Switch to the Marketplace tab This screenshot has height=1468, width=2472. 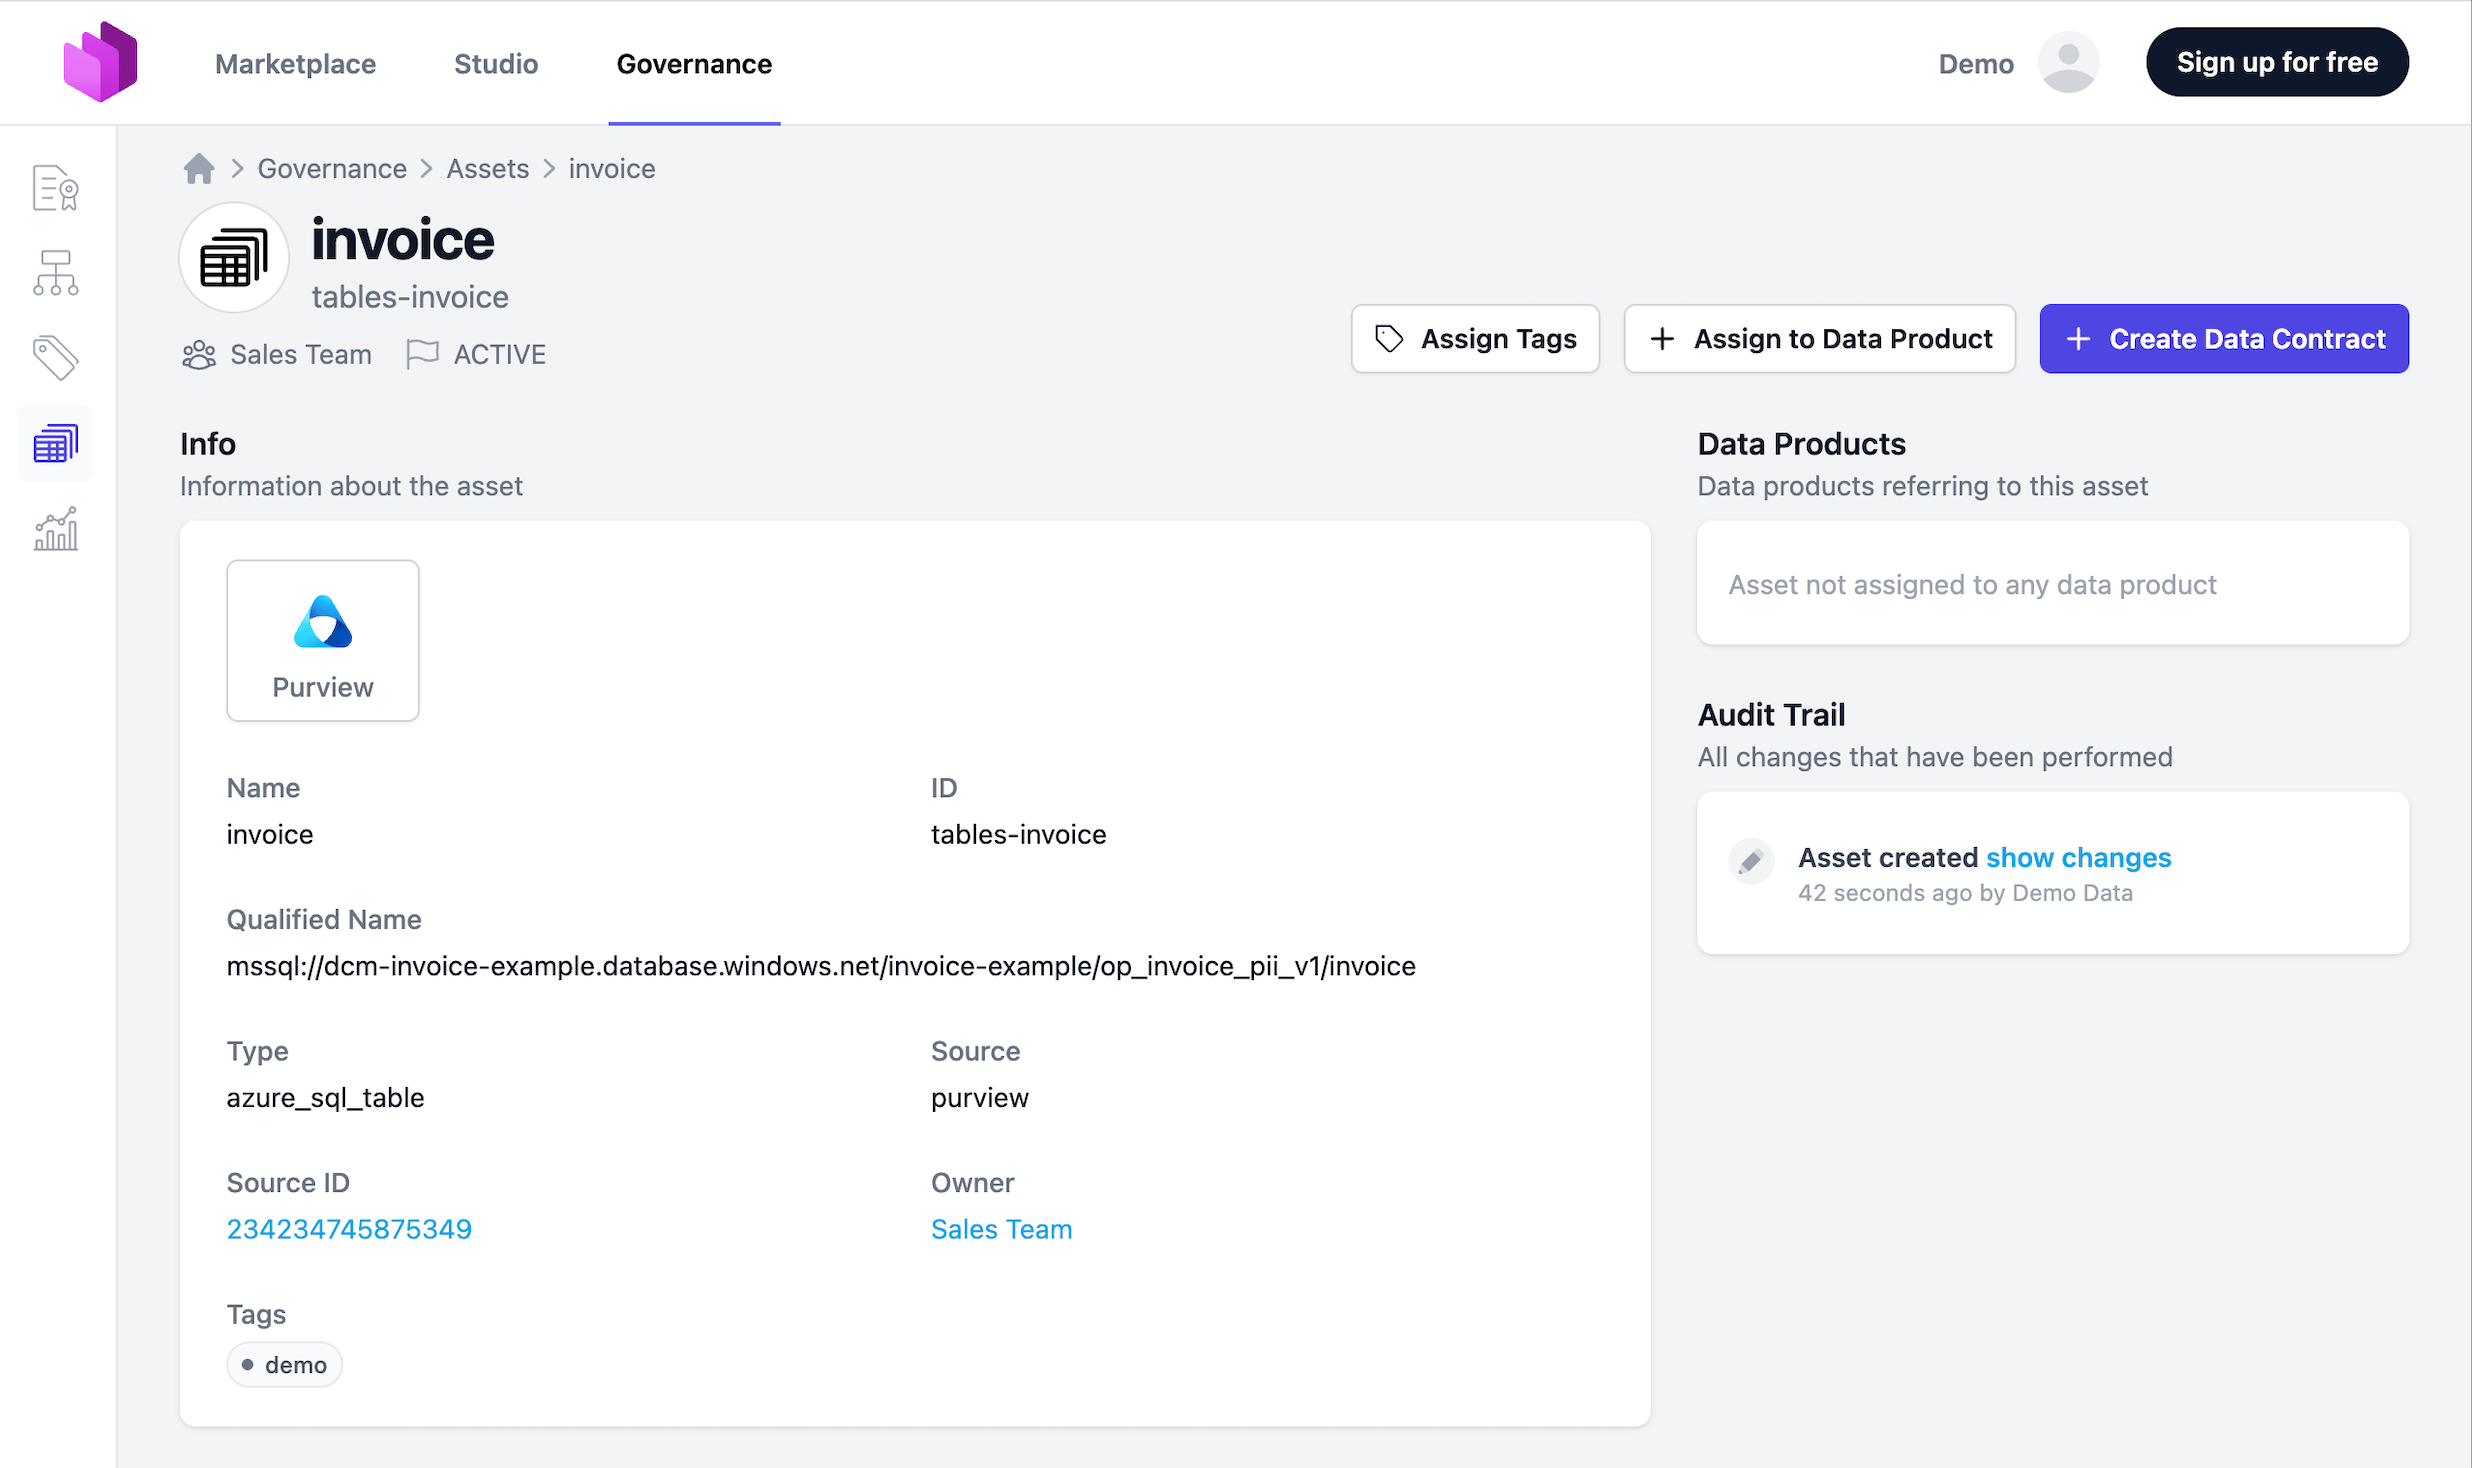(295, 63)
